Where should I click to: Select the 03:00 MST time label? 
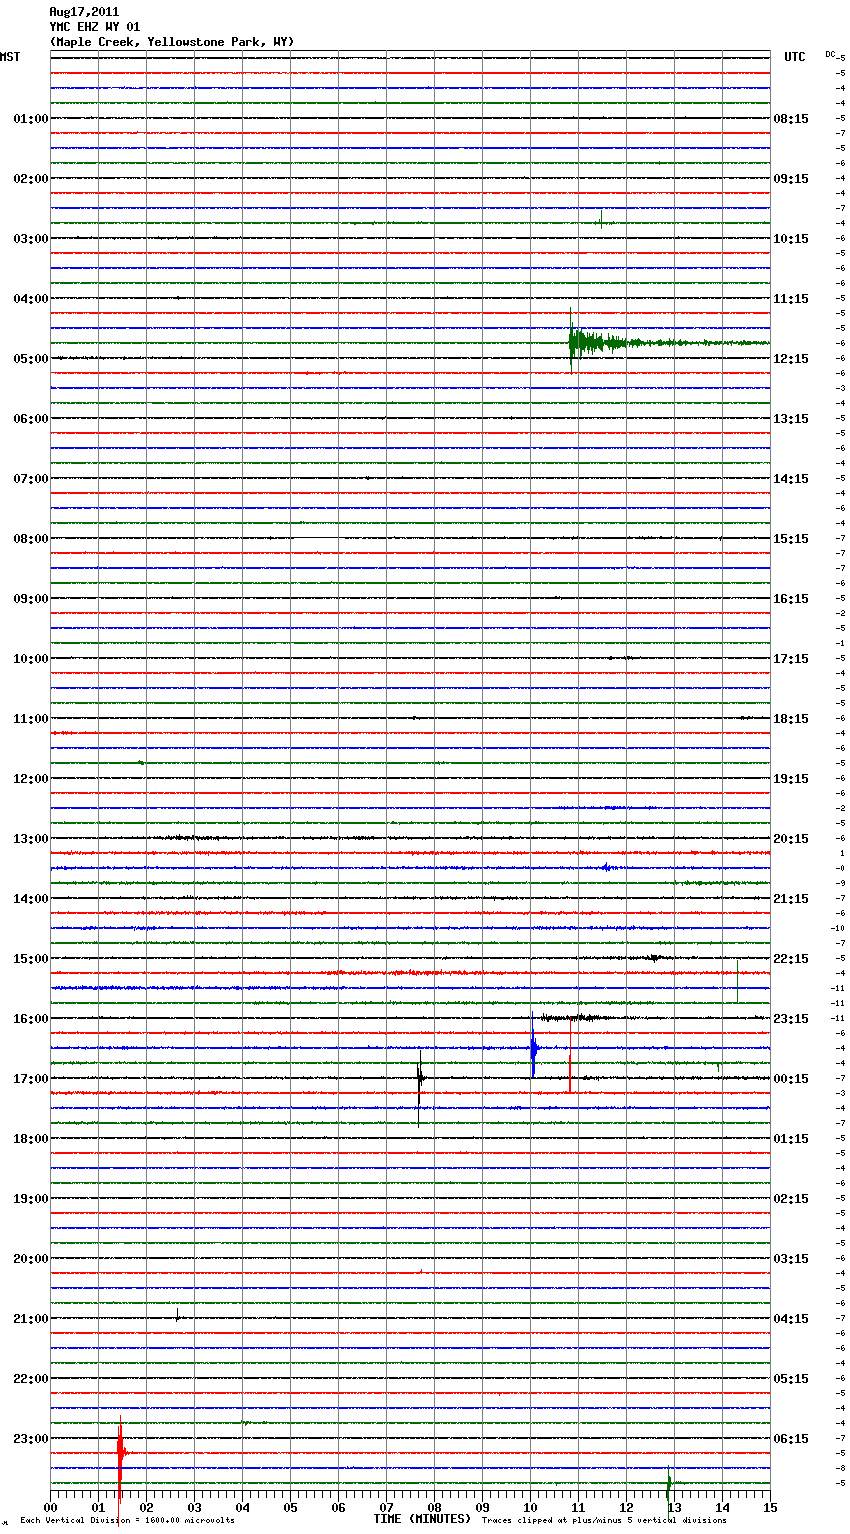pyautogui.click(x=31, y=239)
